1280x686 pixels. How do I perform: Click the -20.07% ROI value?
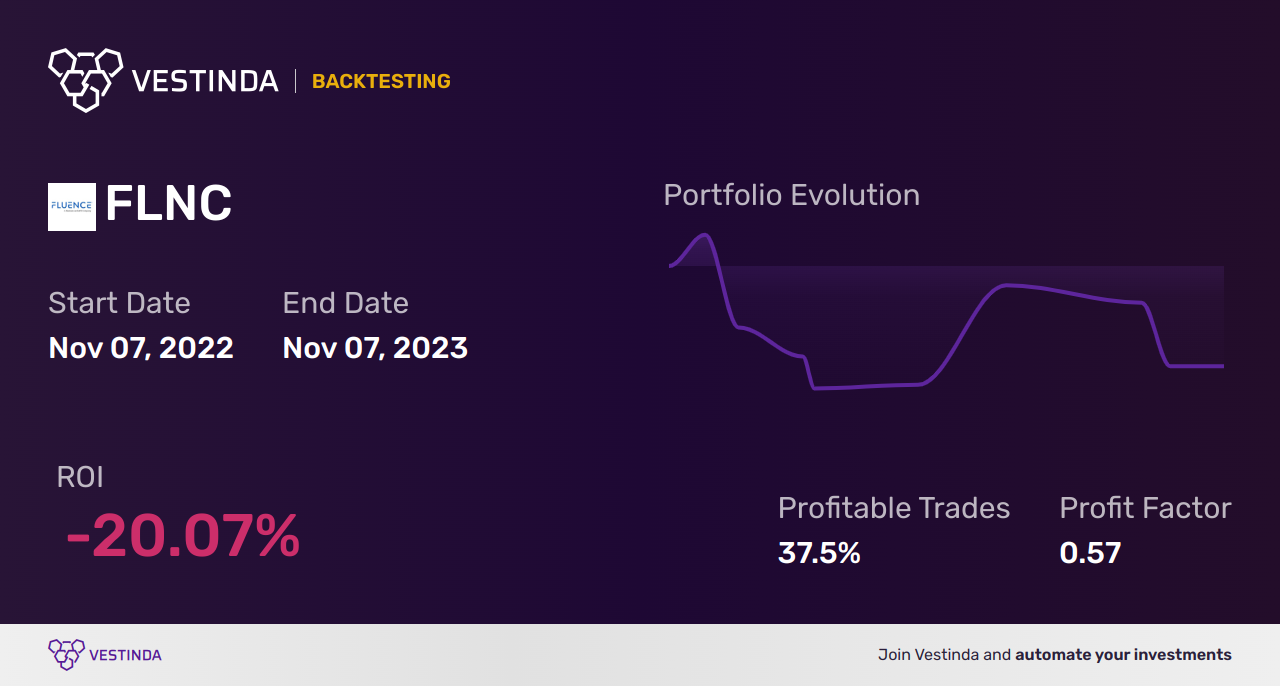(x=183, y=537)
